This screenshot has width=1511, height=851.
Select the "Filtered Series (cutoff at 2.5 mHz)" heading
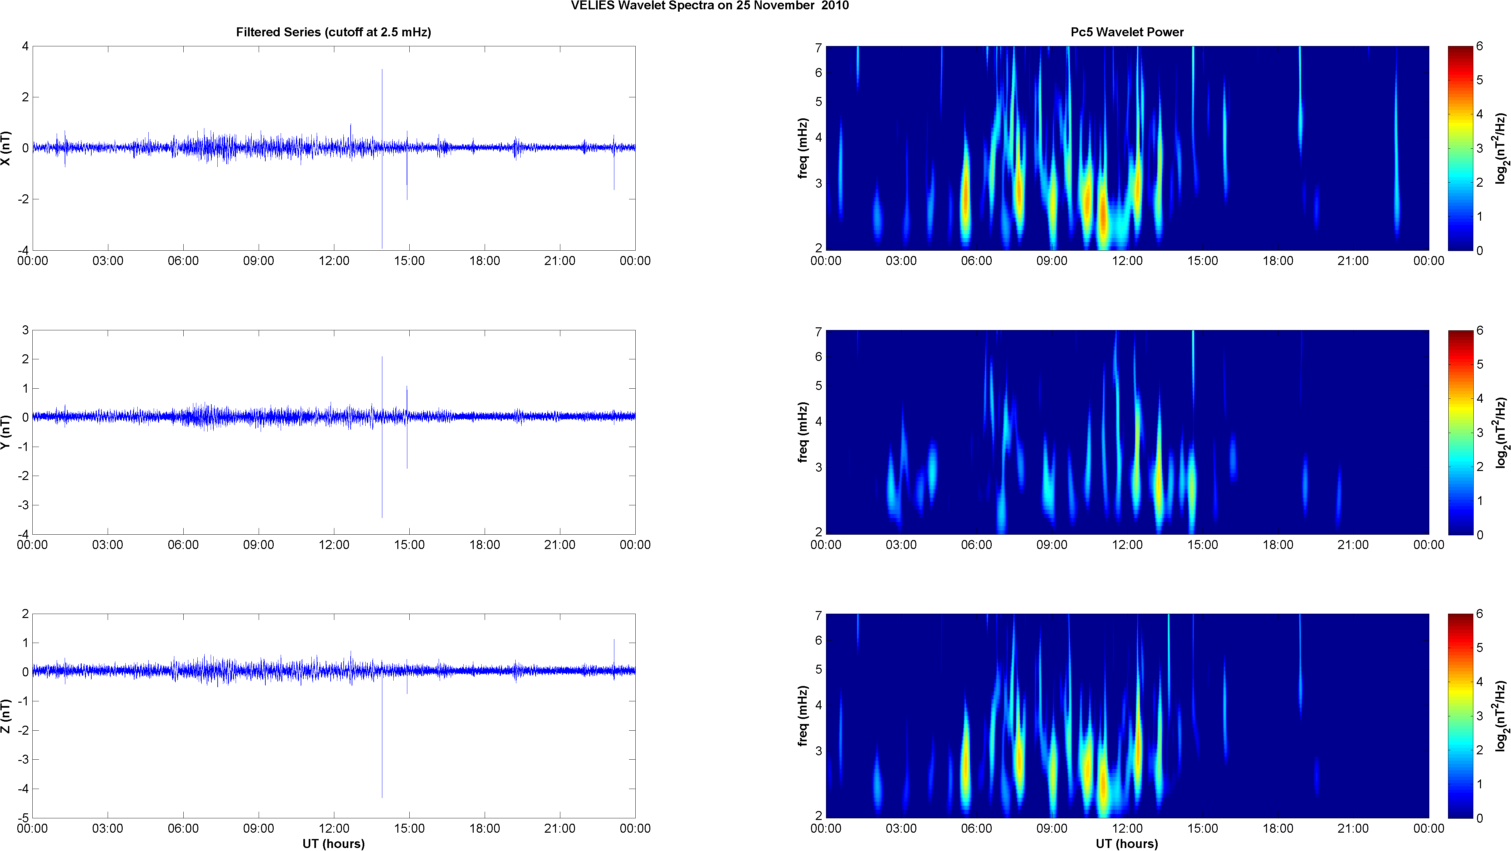coord(334,32)
